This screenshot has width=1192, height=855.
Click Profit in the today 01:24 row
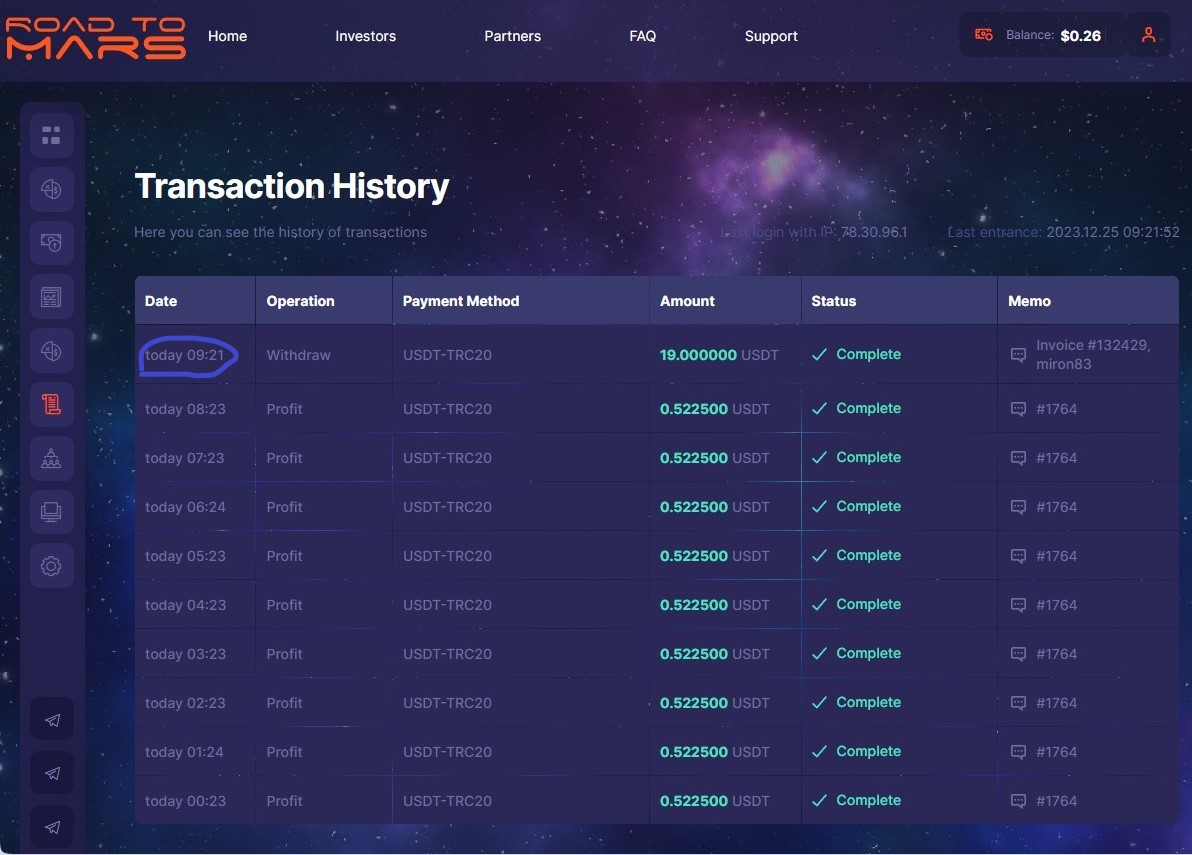(284, 752)
